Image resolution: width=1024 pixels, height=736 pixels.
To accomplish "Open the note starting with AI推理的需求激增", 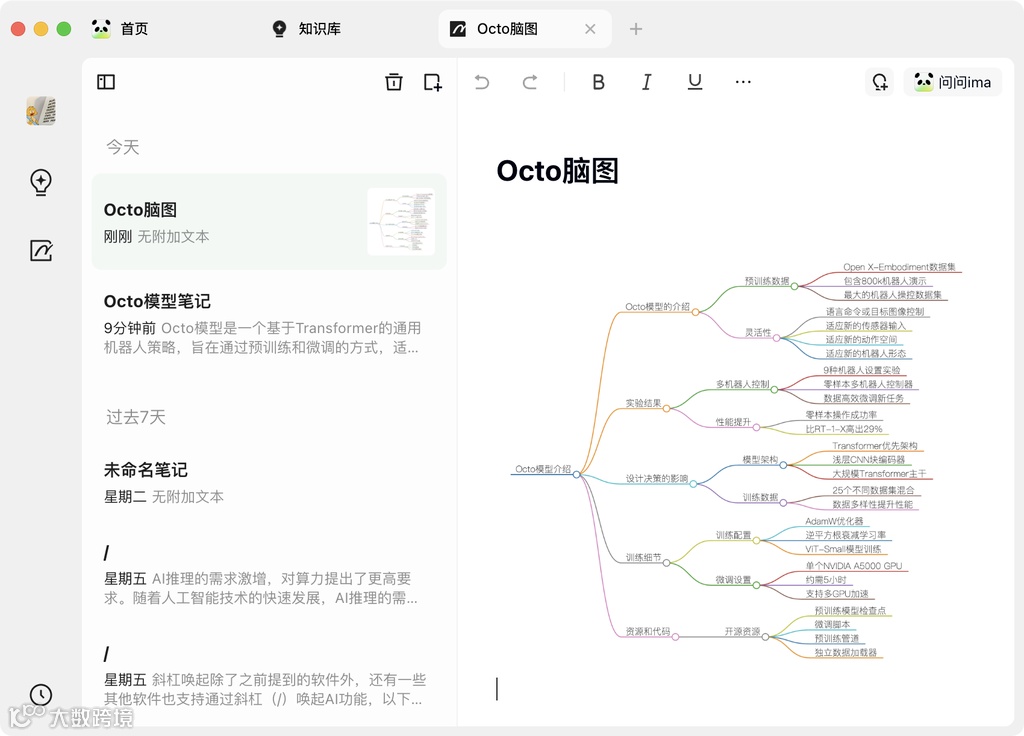I will pos(269,575).
